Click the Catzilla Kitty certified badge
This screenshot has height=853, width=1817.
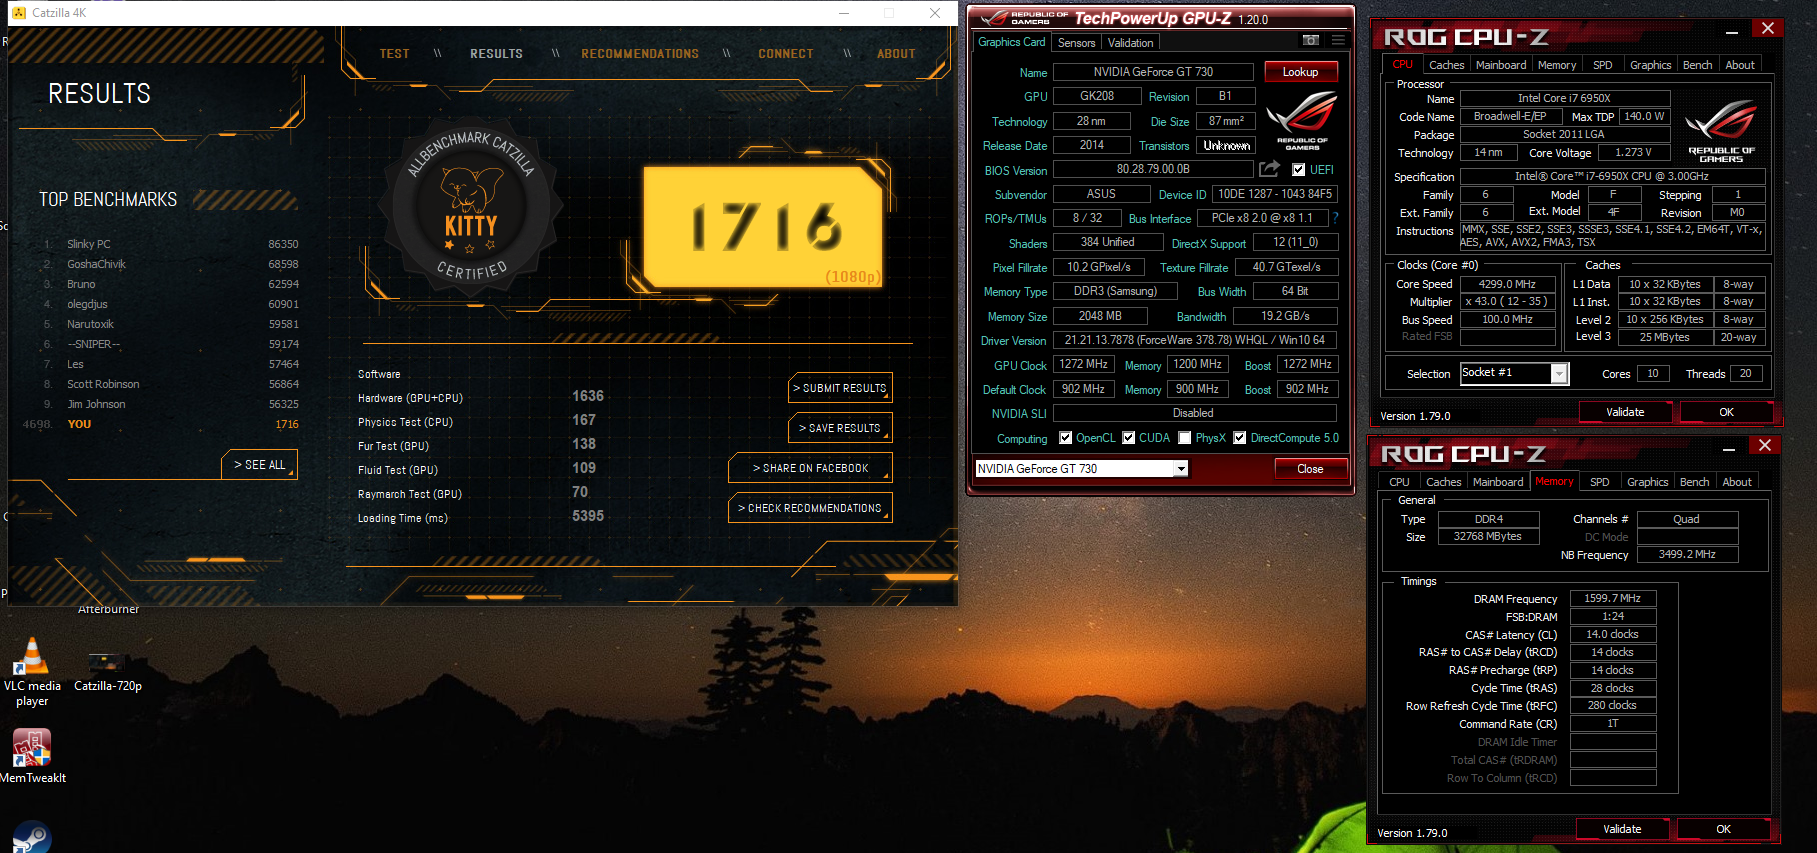(470, 208)
